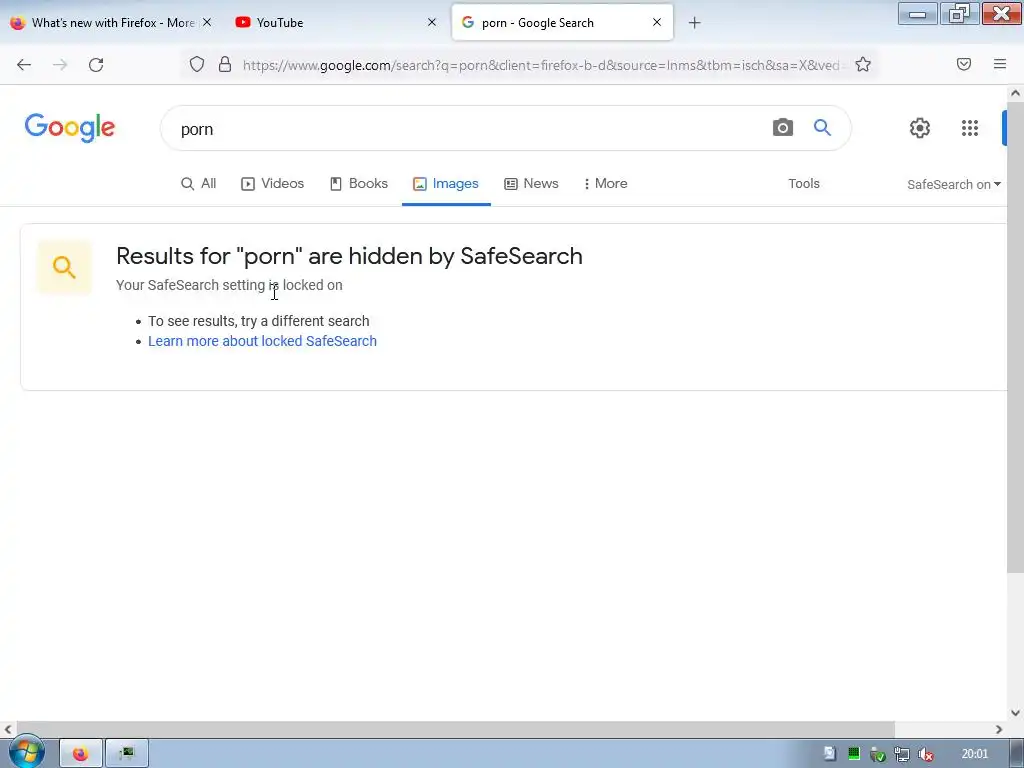Select the Videos search filter
The width and height of the screenshot is (1024, 768).
[272, 184]
